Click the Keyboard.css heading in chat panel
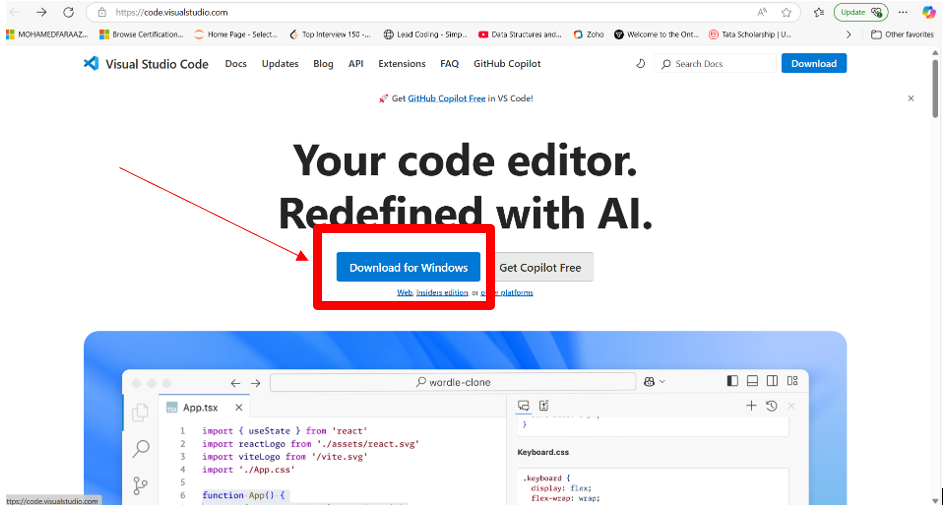The width and height of the screenshot is (943, 505). point(543,452)
